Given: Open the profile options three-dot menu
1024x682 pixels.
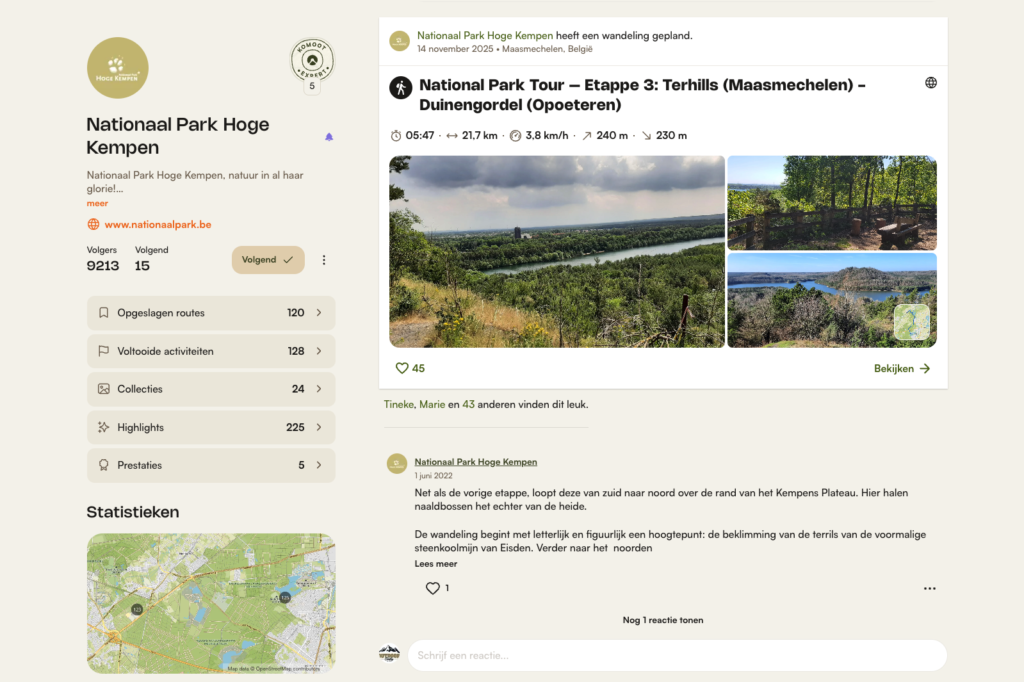Looking at the screenshot, I should (x=323, y=259).
